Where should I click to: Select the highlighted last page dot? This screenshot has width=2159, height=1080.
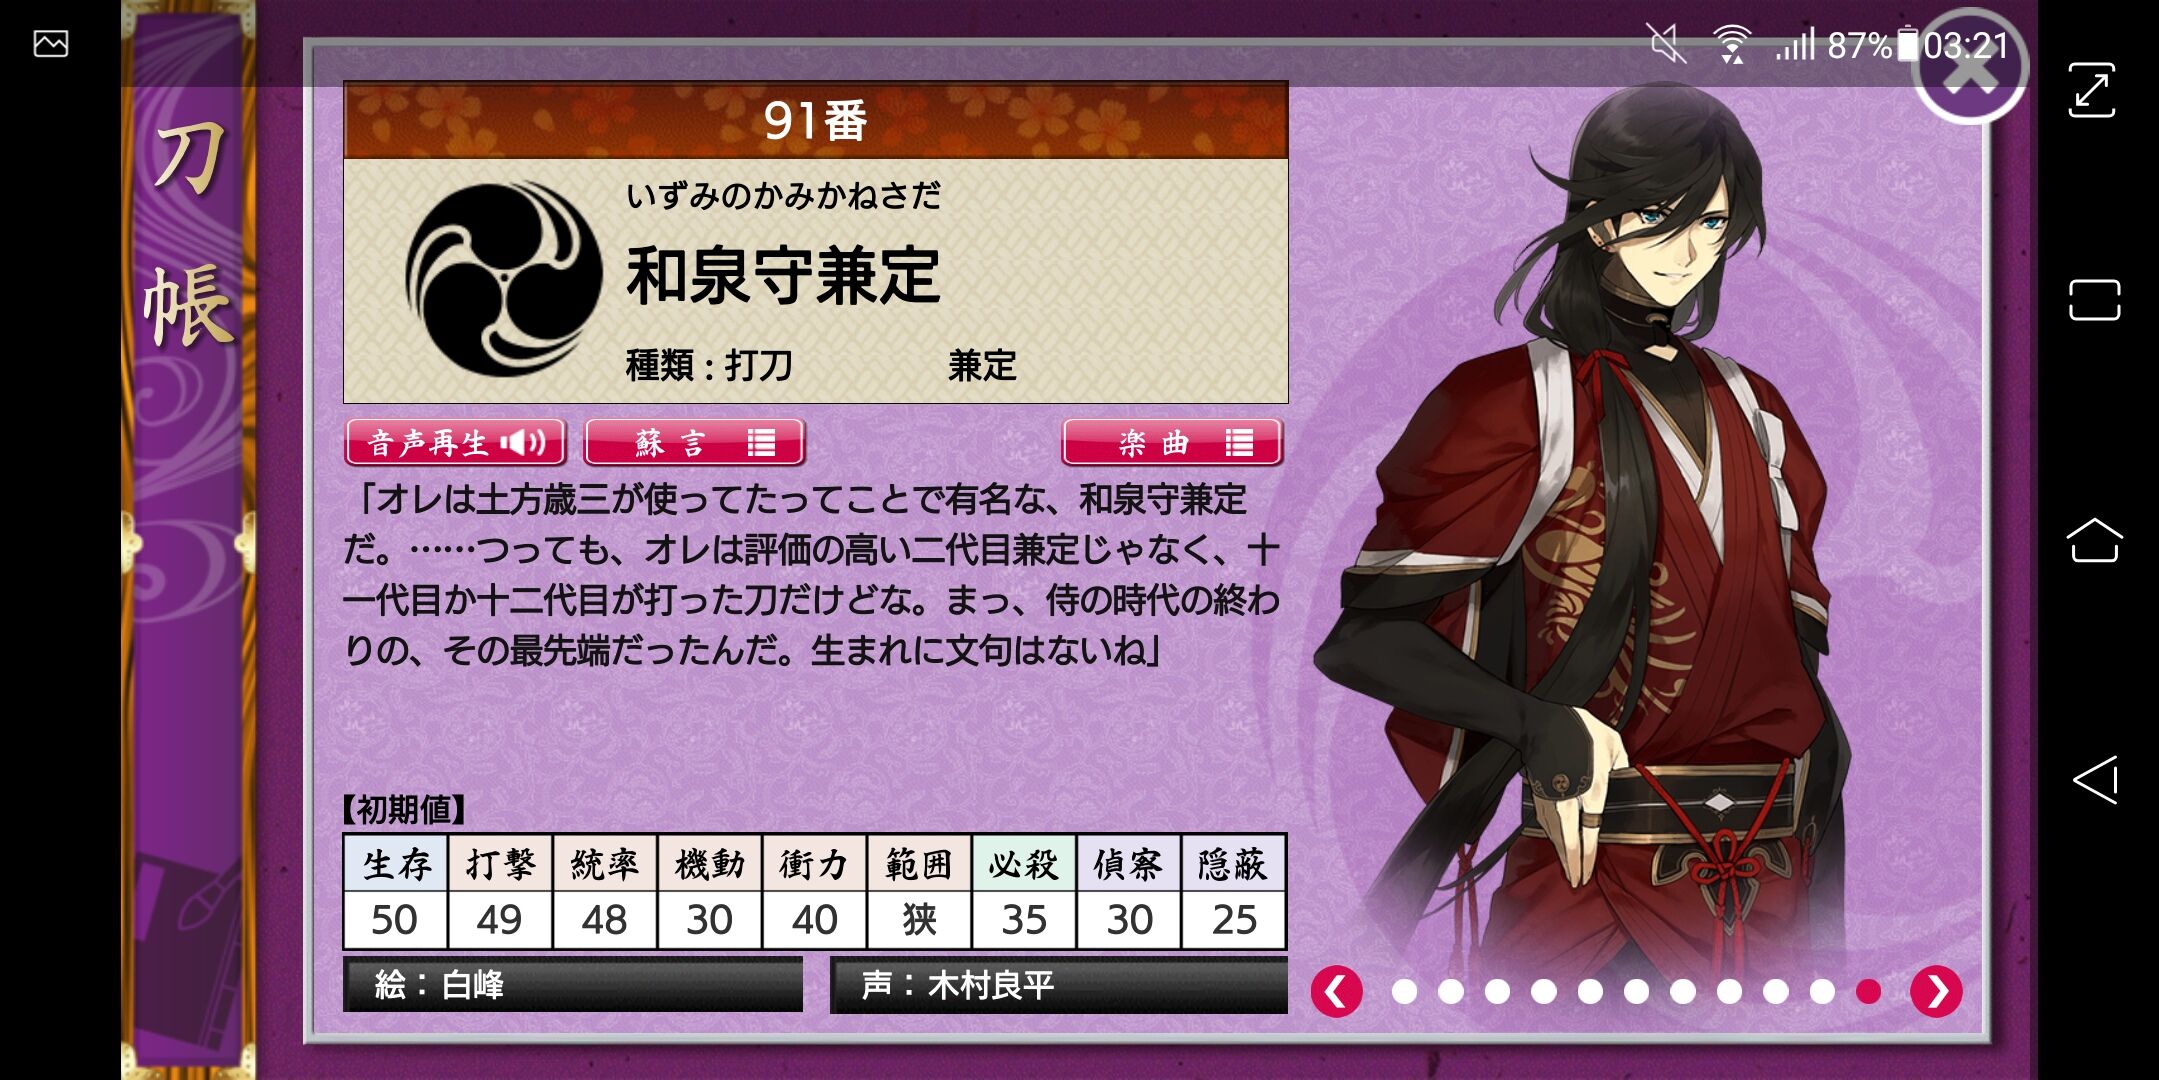coord(1868,991)
